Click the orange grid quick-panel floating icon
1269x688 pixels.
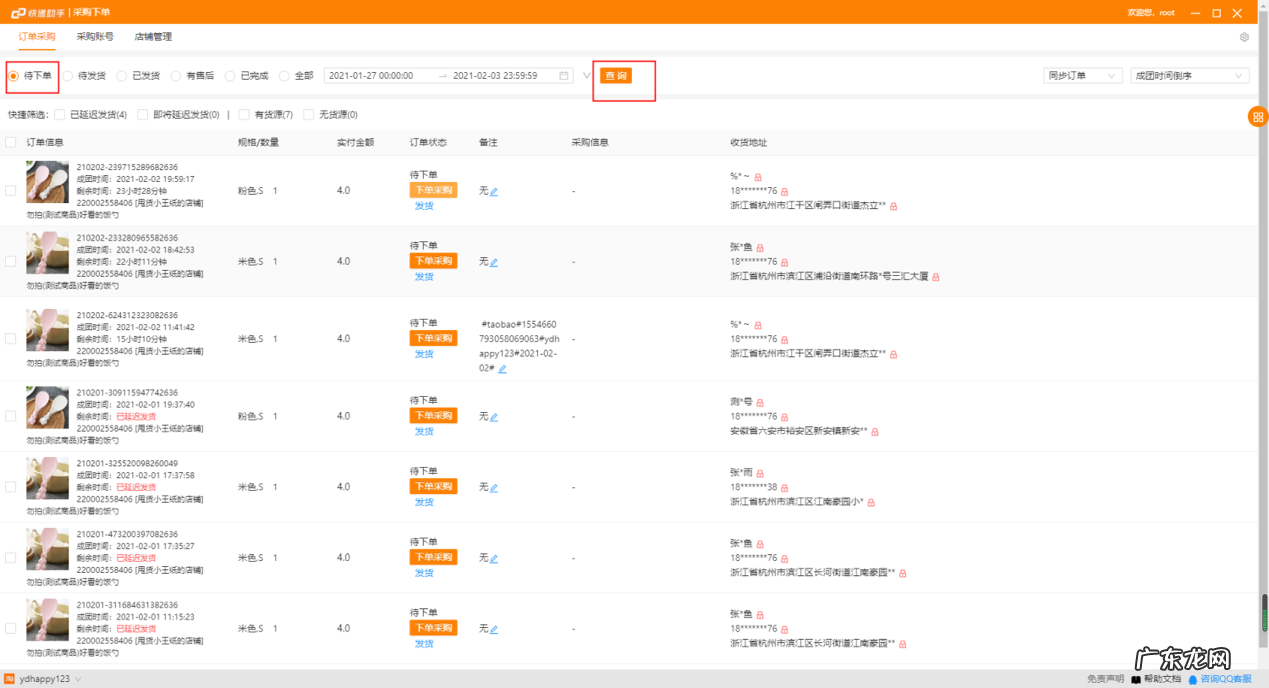point(1257,117)
